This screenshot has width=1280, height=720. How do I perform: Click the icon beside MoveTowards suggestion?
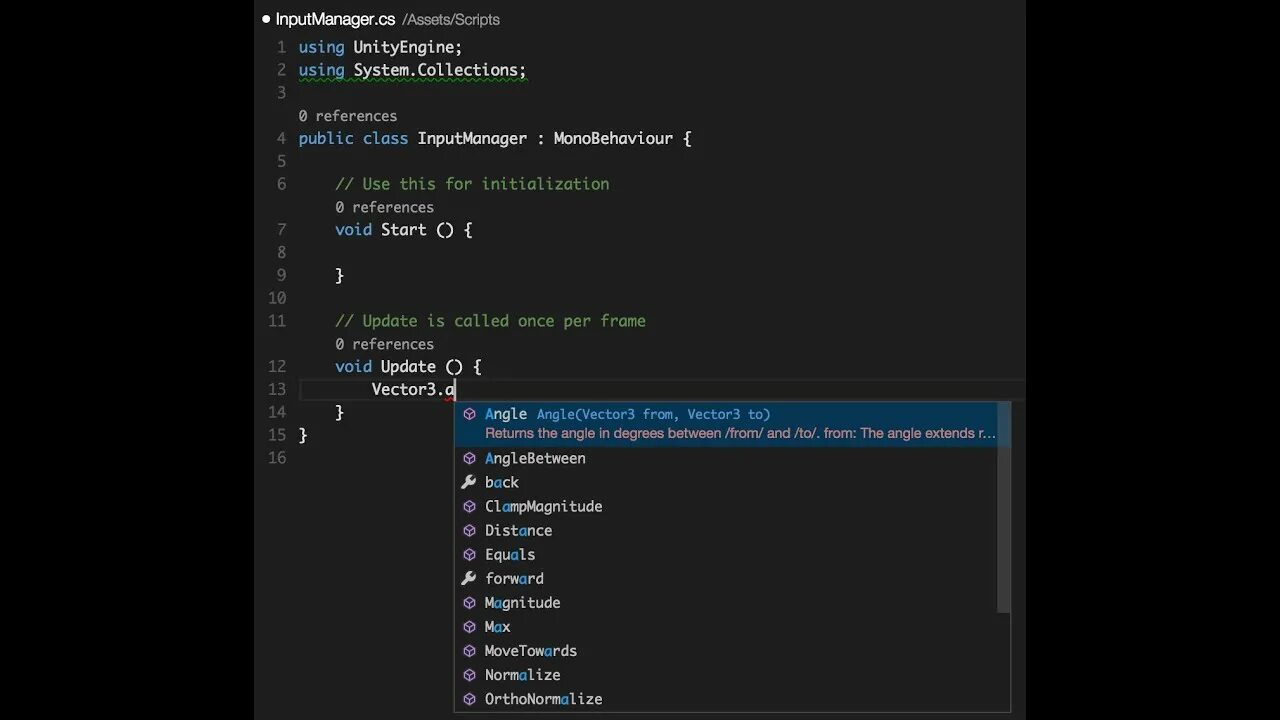point(470,651)
